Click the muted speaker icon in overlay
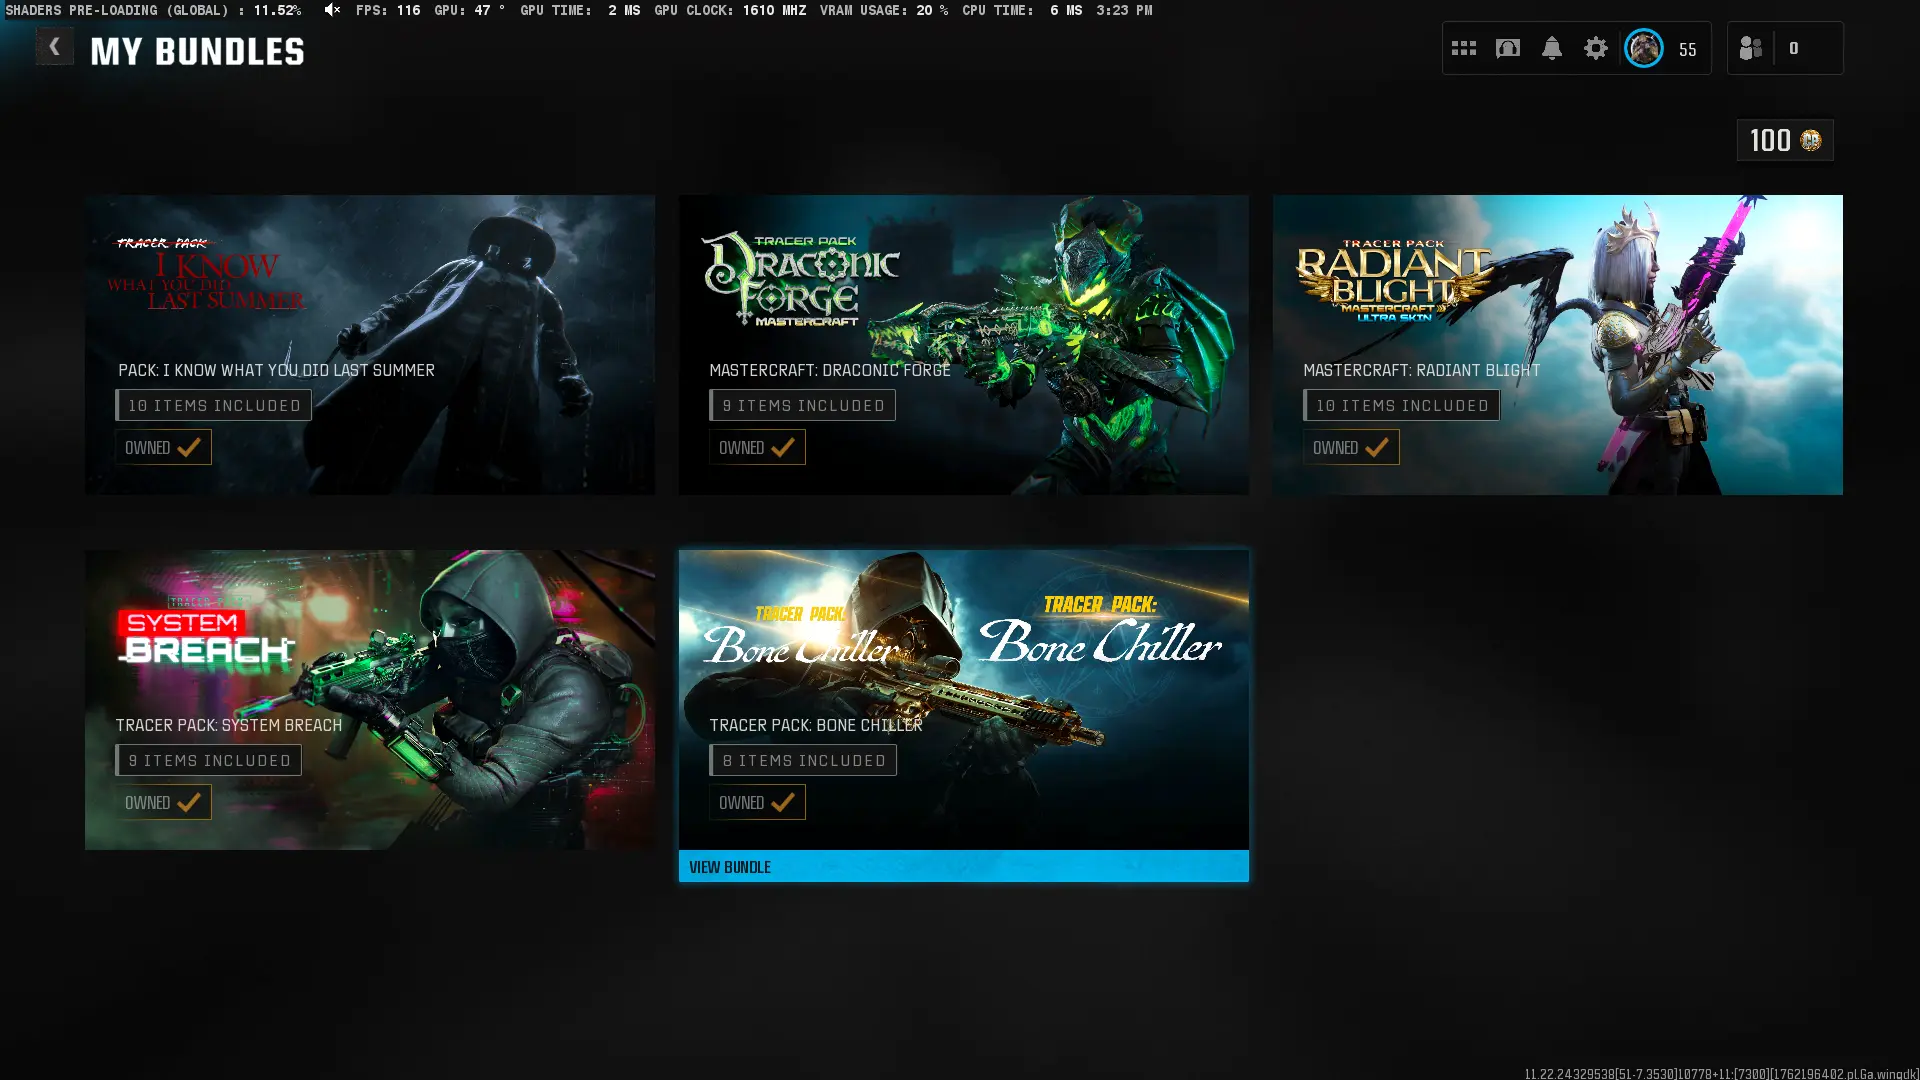The height and width of the screenshot is (1080, 1920). (332, 10)
